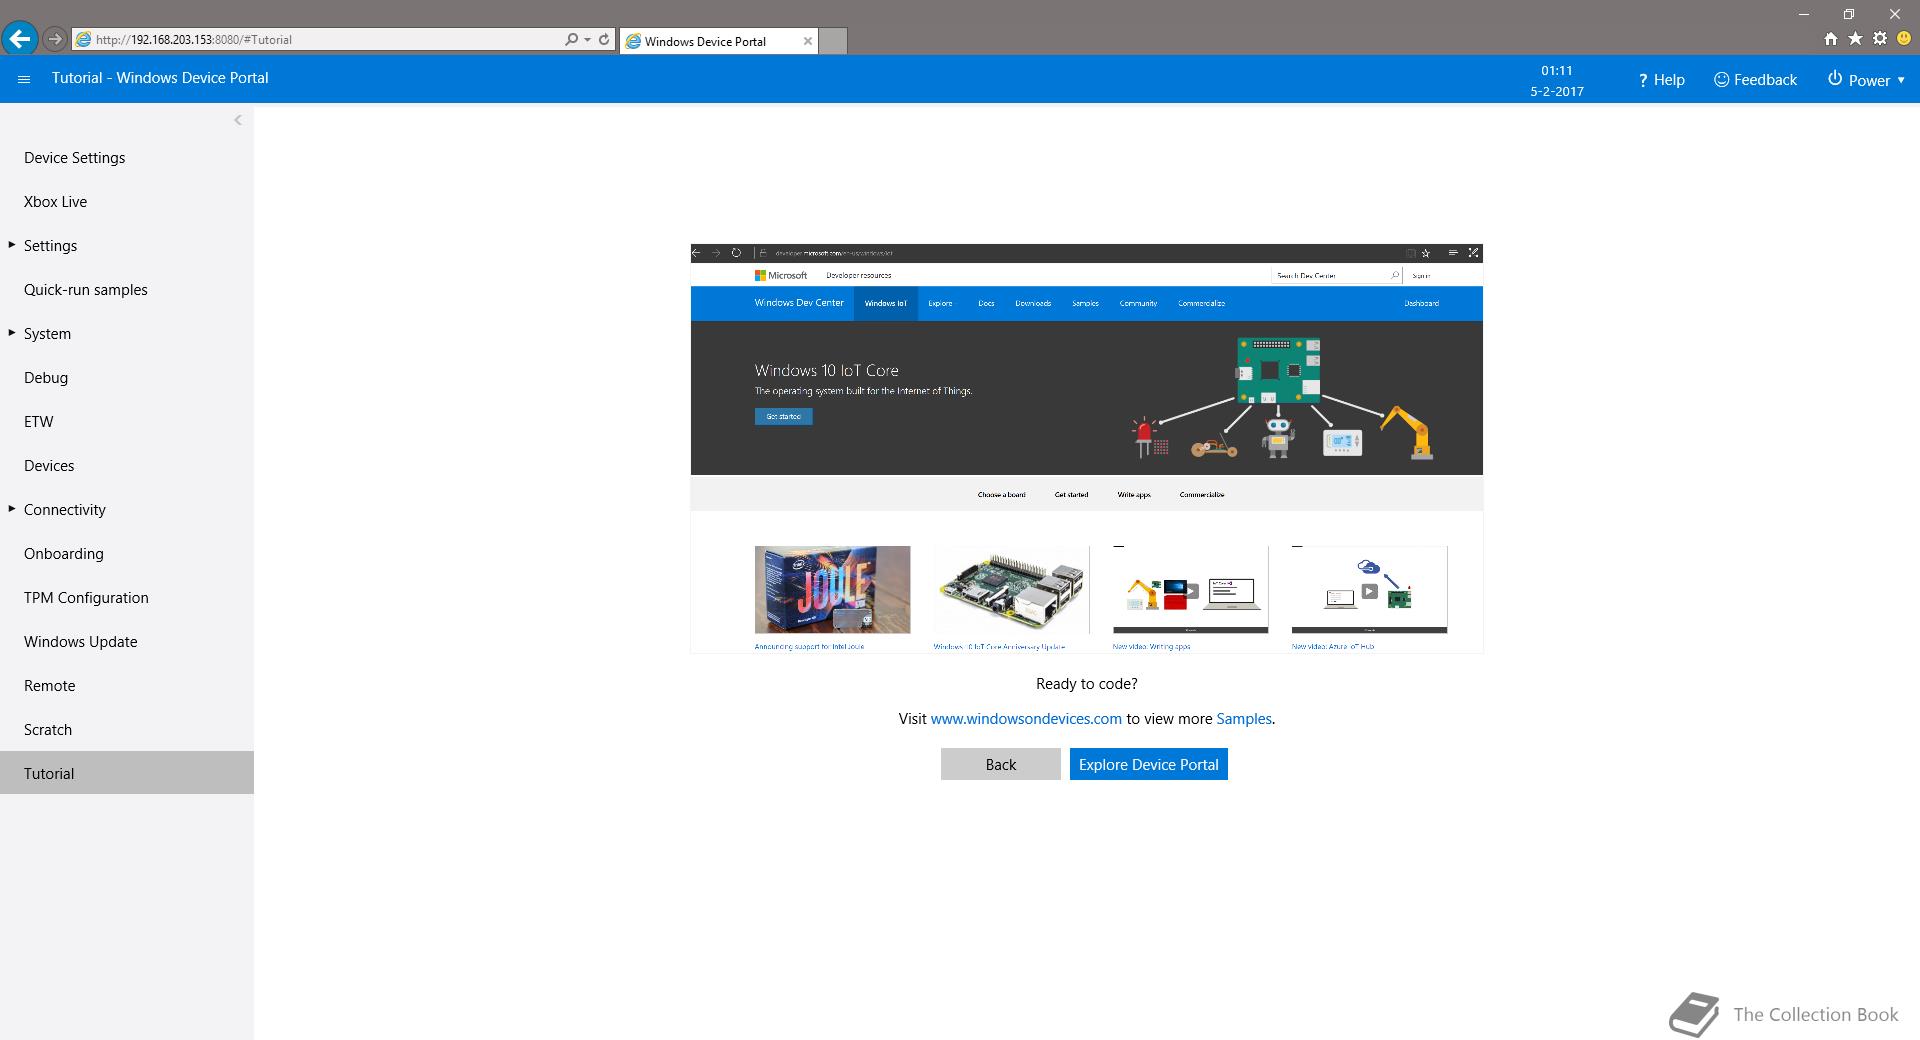1920x1040 pixels.
Task: Click the browser forward arrow
Action: click(x=55, y=39)
